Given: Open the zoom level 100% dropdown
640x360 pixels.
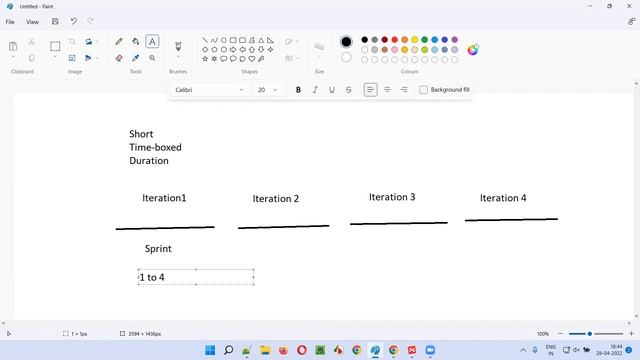Looking at the screenshot, I should coord(543,334).
